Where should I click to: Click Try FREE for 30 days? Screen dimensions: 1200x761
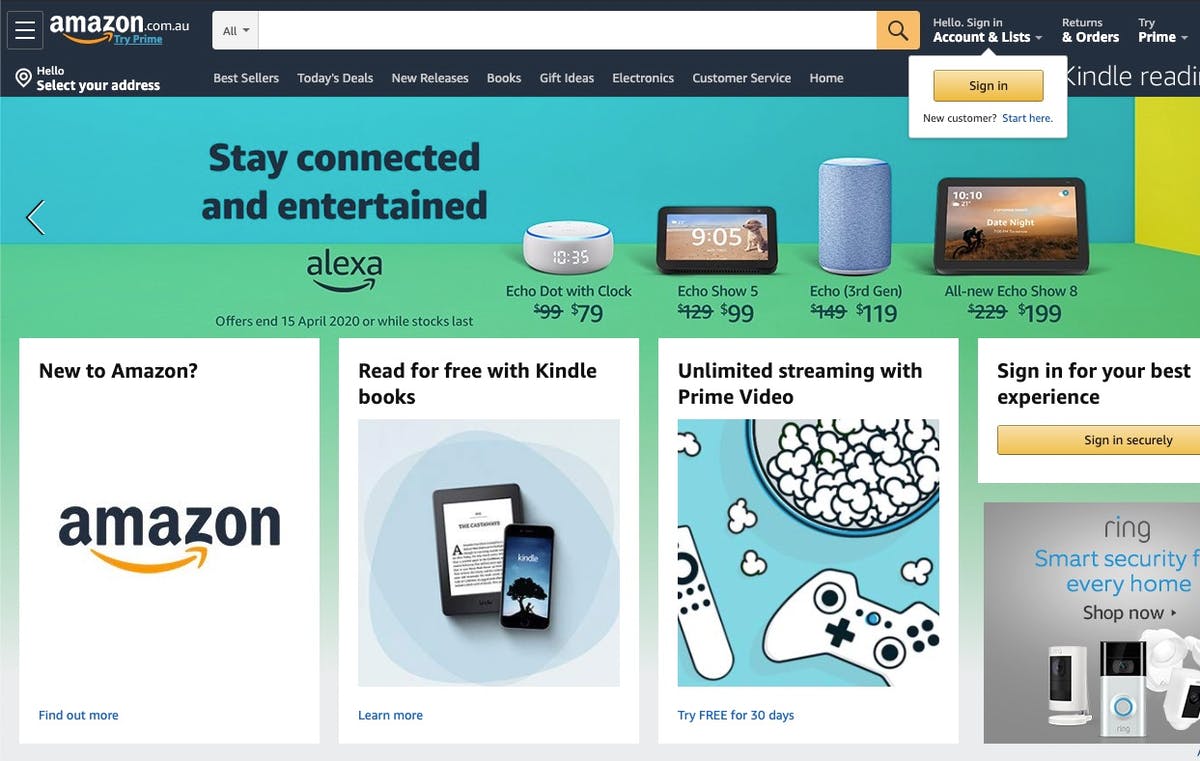(736, 715)
